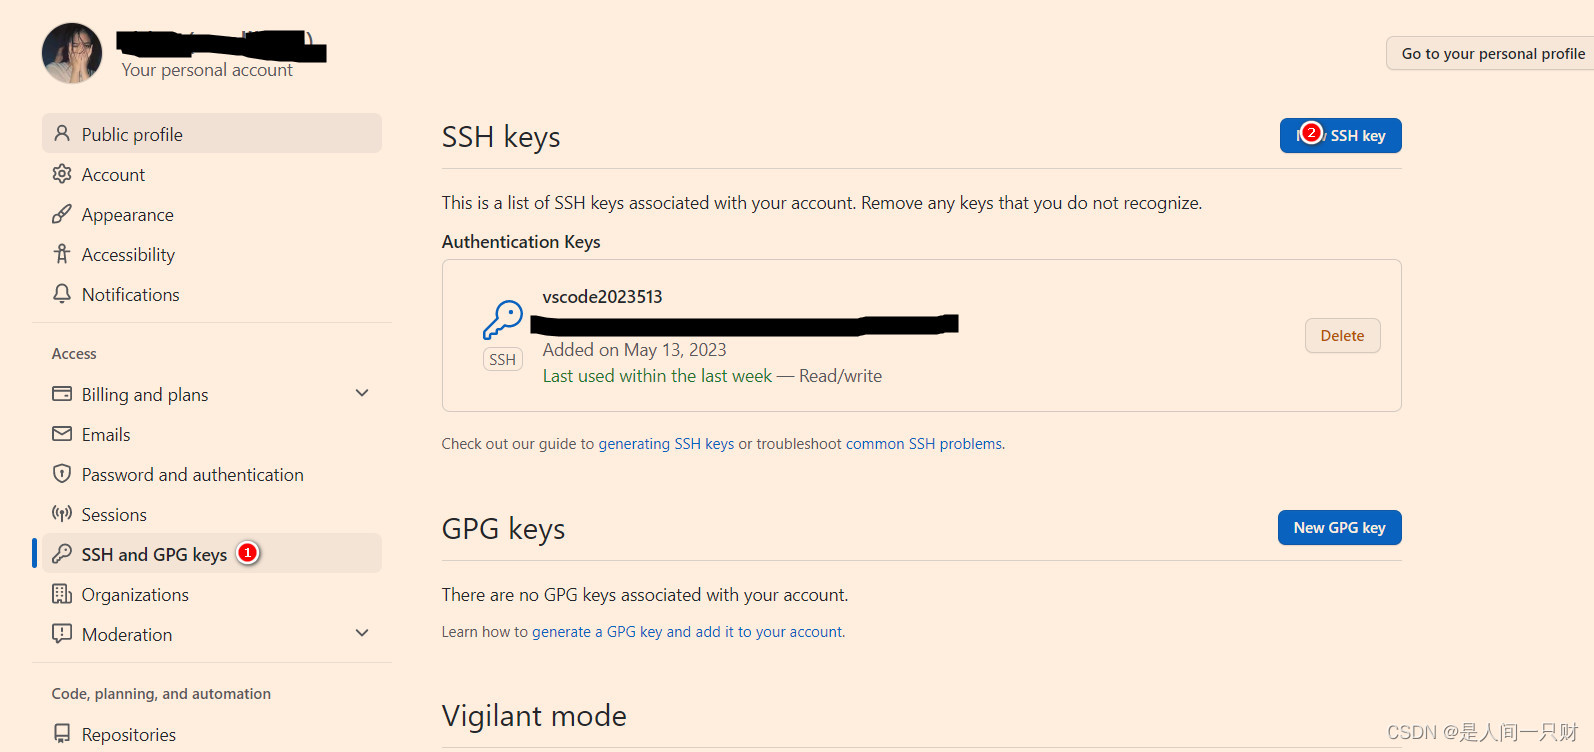The image size is (1594, 752).
Task: Open the Repositories section icon
Action: pyautogui.click(x=62, y=734)
